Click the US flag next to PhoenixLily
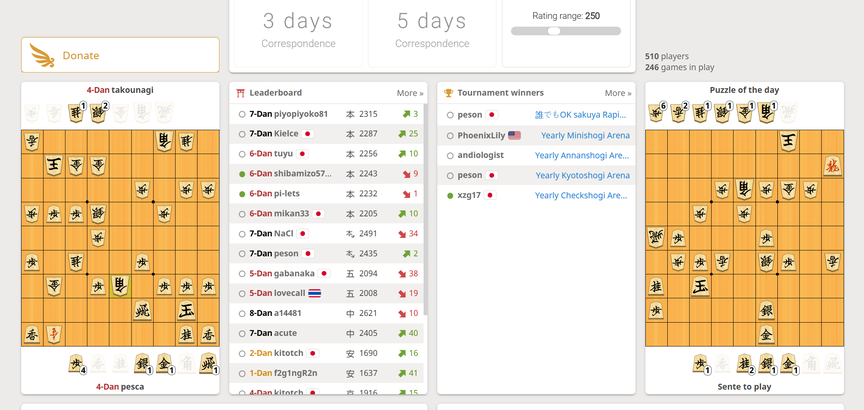This screenshot has height=410, width=864. pyautogui.click(x=514, y=135)
